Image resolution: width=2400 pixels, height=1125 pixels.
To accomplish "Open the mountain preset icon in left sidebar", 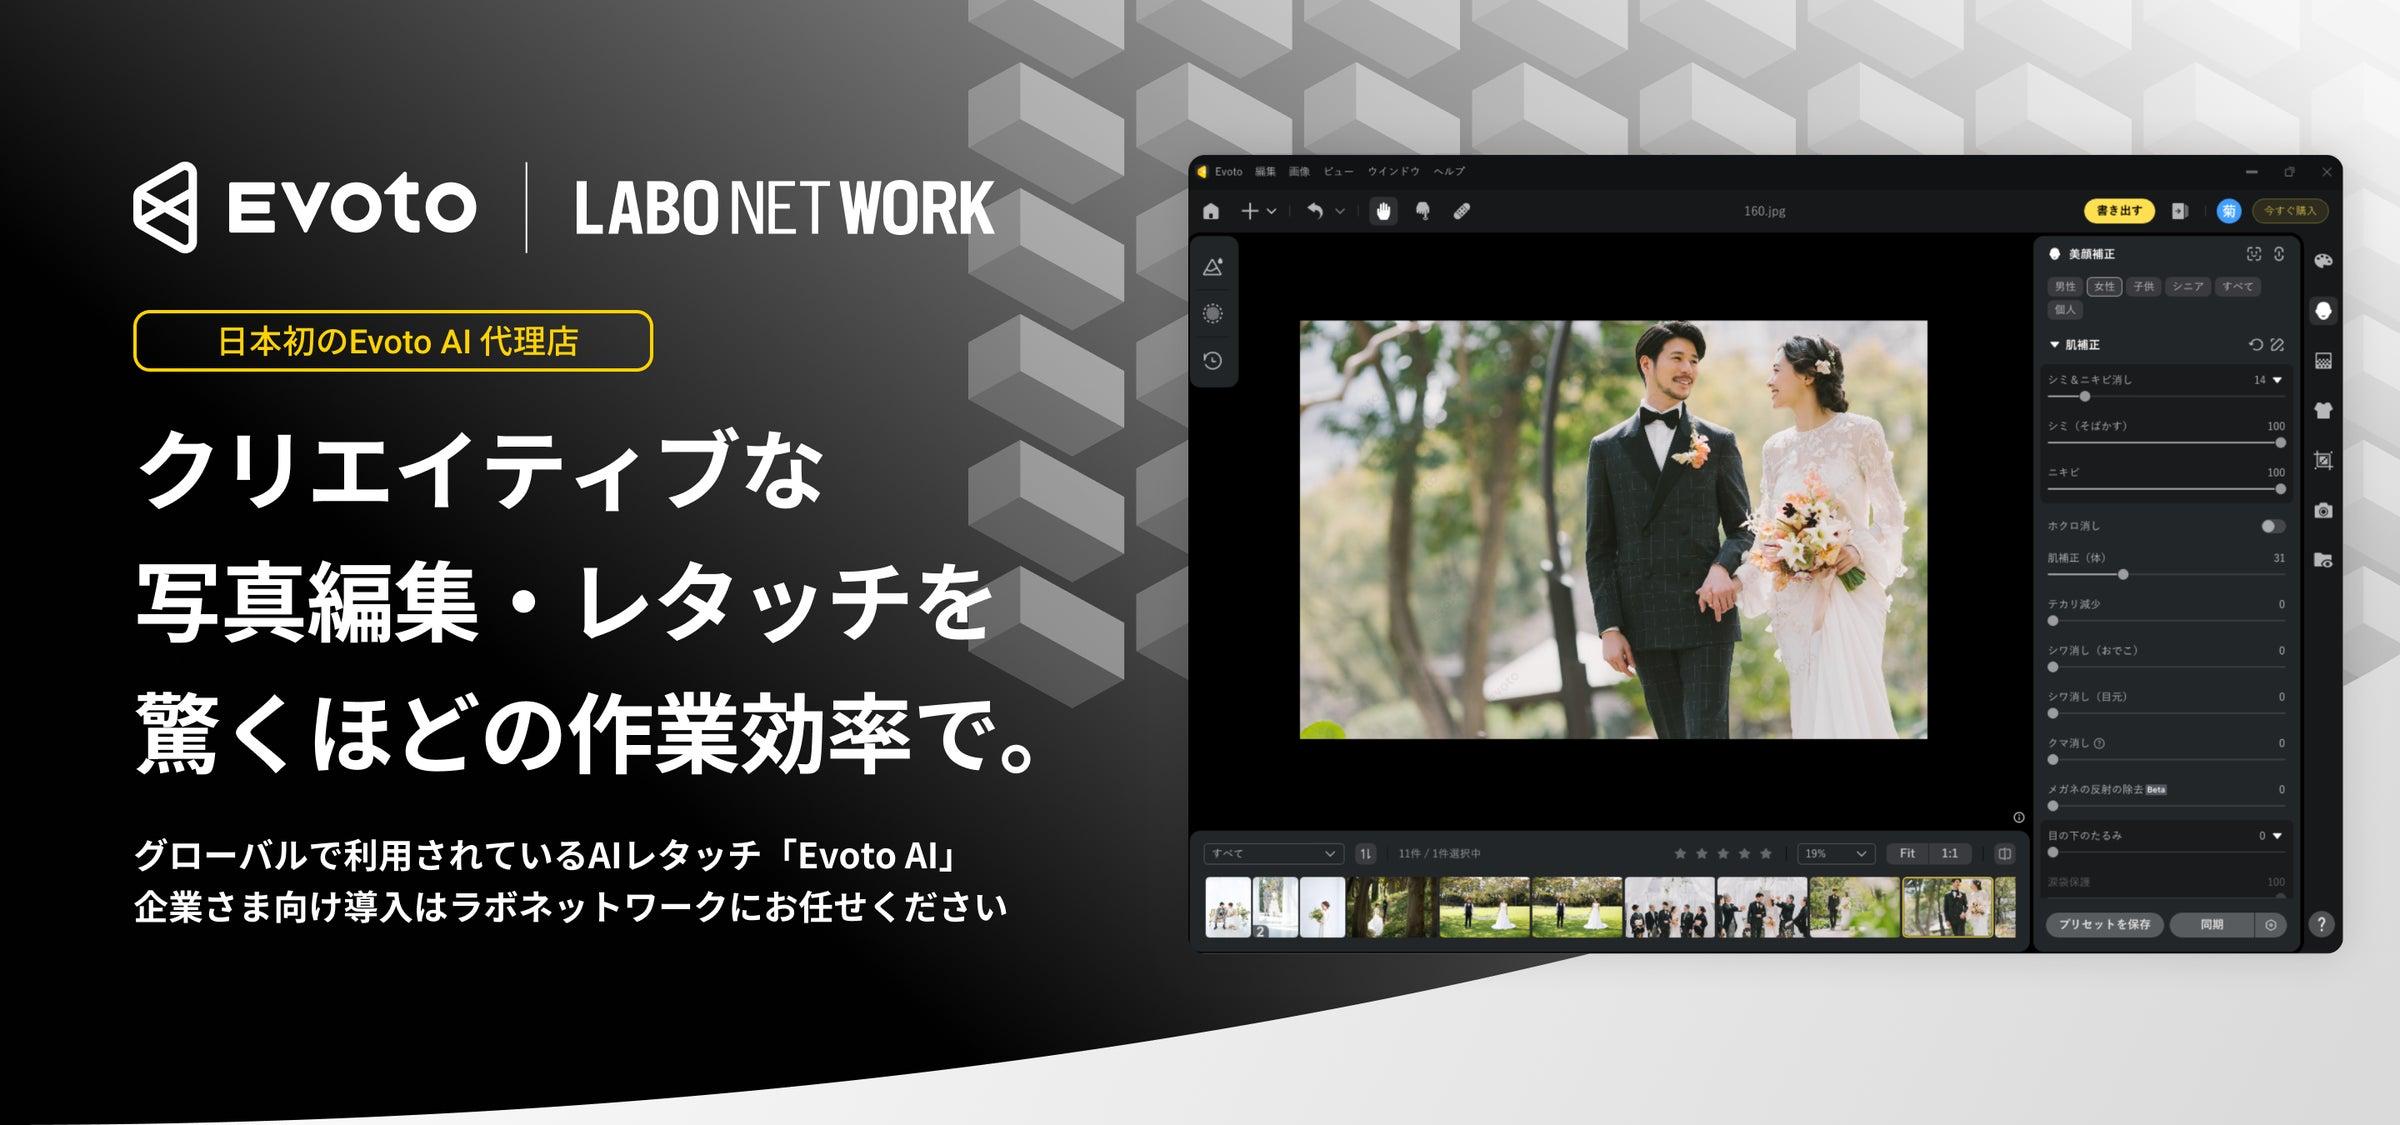I will click(1213, 267).
